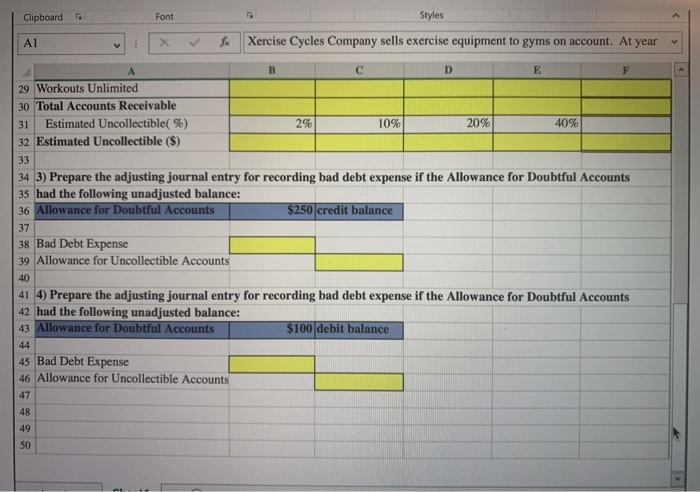Click the Name Box showing A1
Image resolution: width=700 pixels, height=492 pixels.
(x=71, y=43)
